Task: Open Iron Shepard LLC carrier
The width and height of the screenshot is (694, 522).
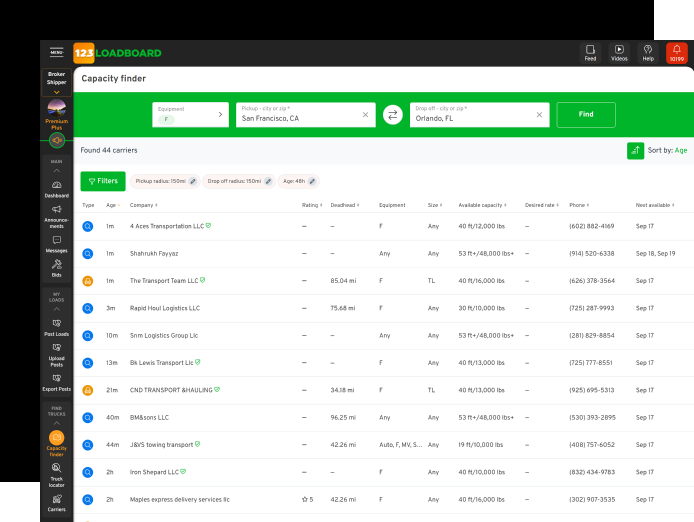Action: [x=154, y=472]
